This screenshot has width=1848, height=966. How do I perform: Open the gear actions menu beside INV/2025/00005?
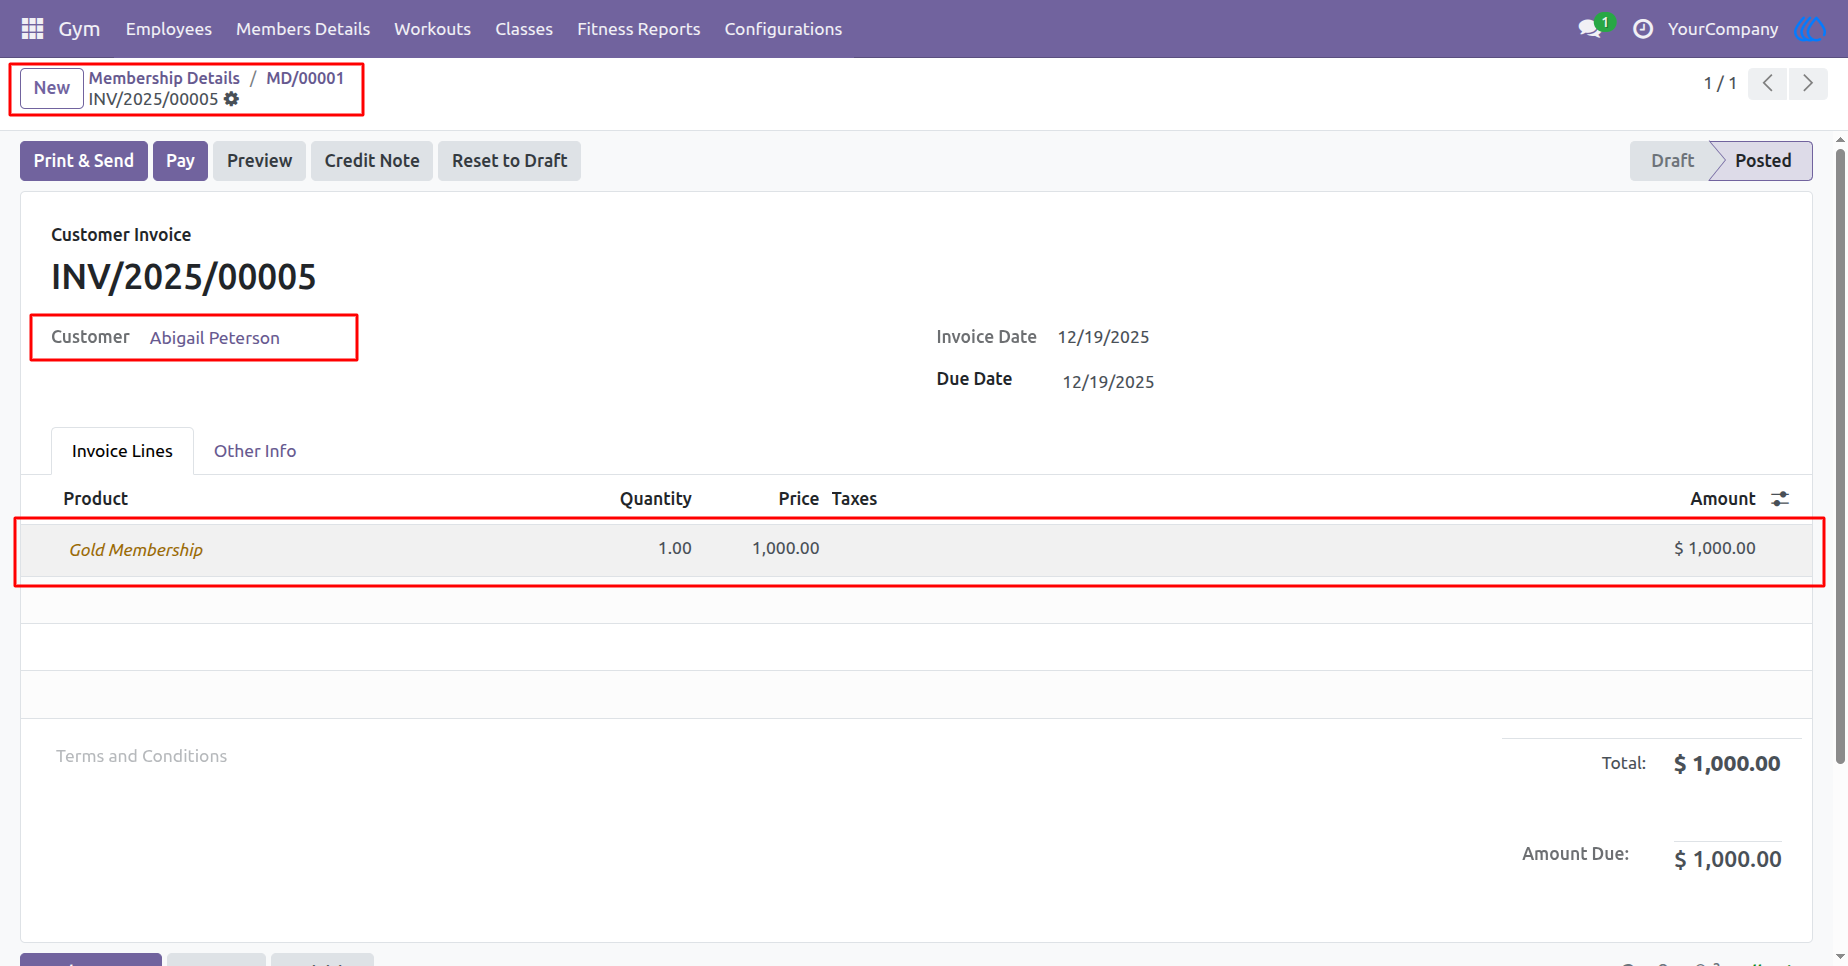coord(232,99)
